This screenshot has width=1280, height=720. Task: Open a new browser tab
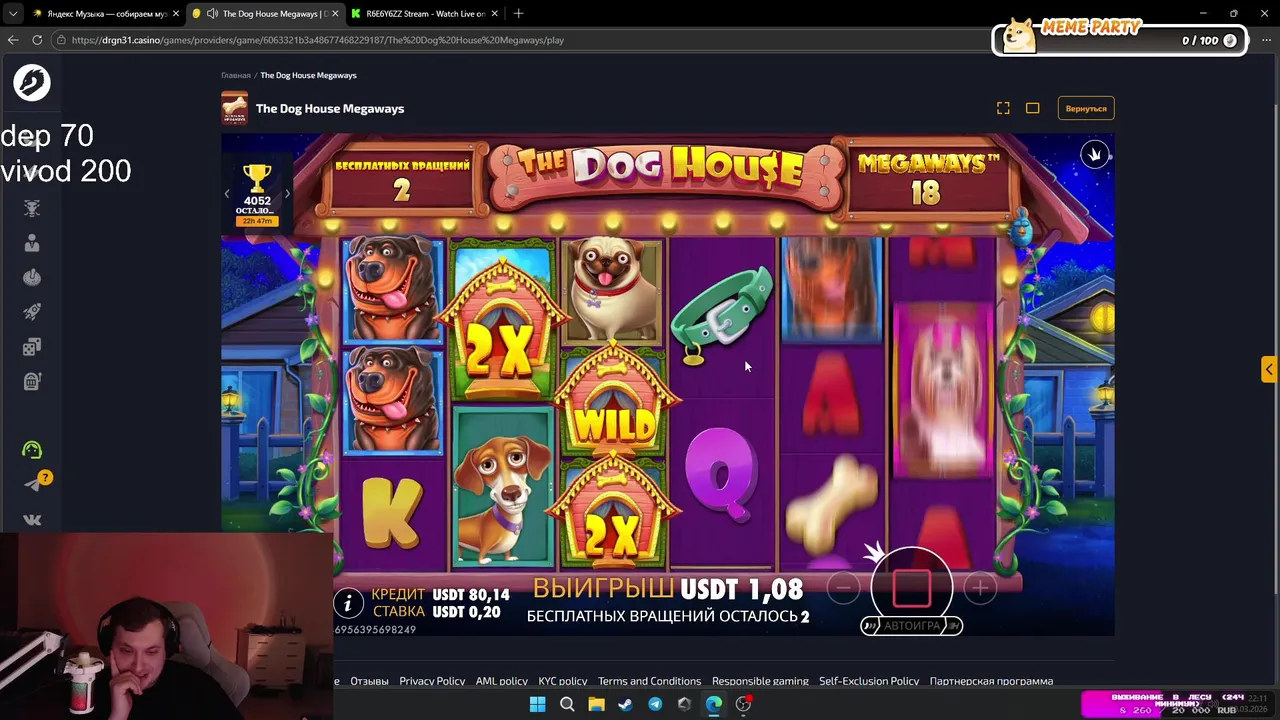click(x=518, y=14)
